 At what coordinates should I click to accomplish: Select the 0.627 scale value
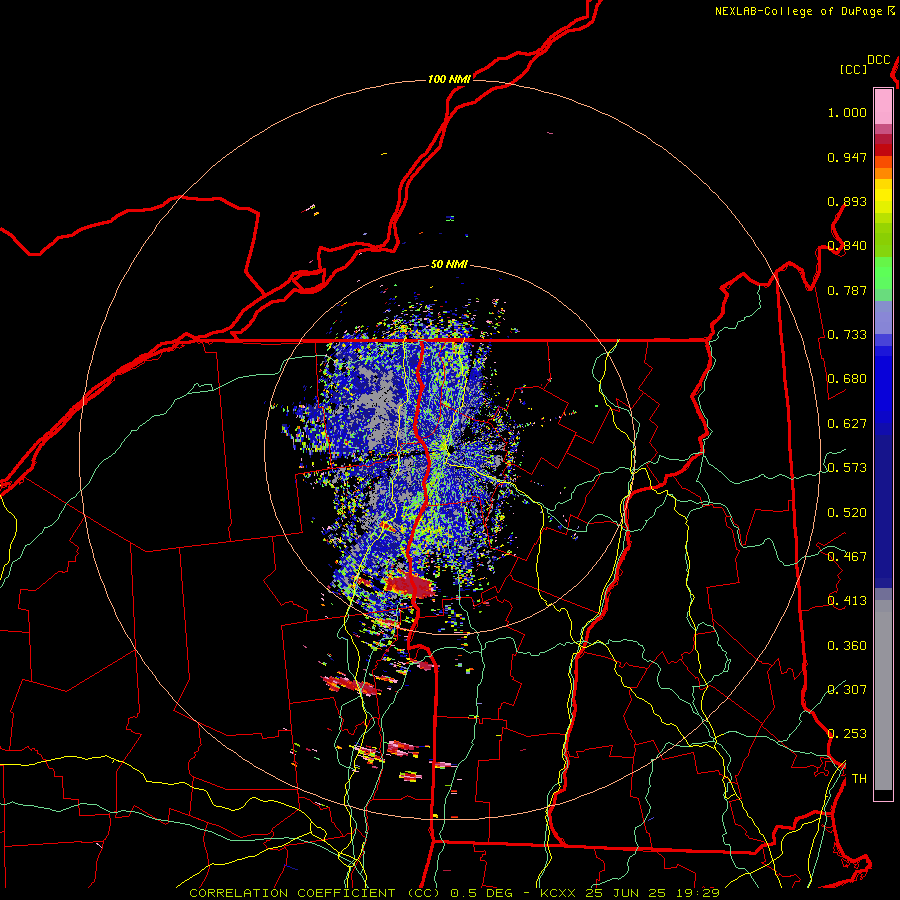(x=847, y=424)
